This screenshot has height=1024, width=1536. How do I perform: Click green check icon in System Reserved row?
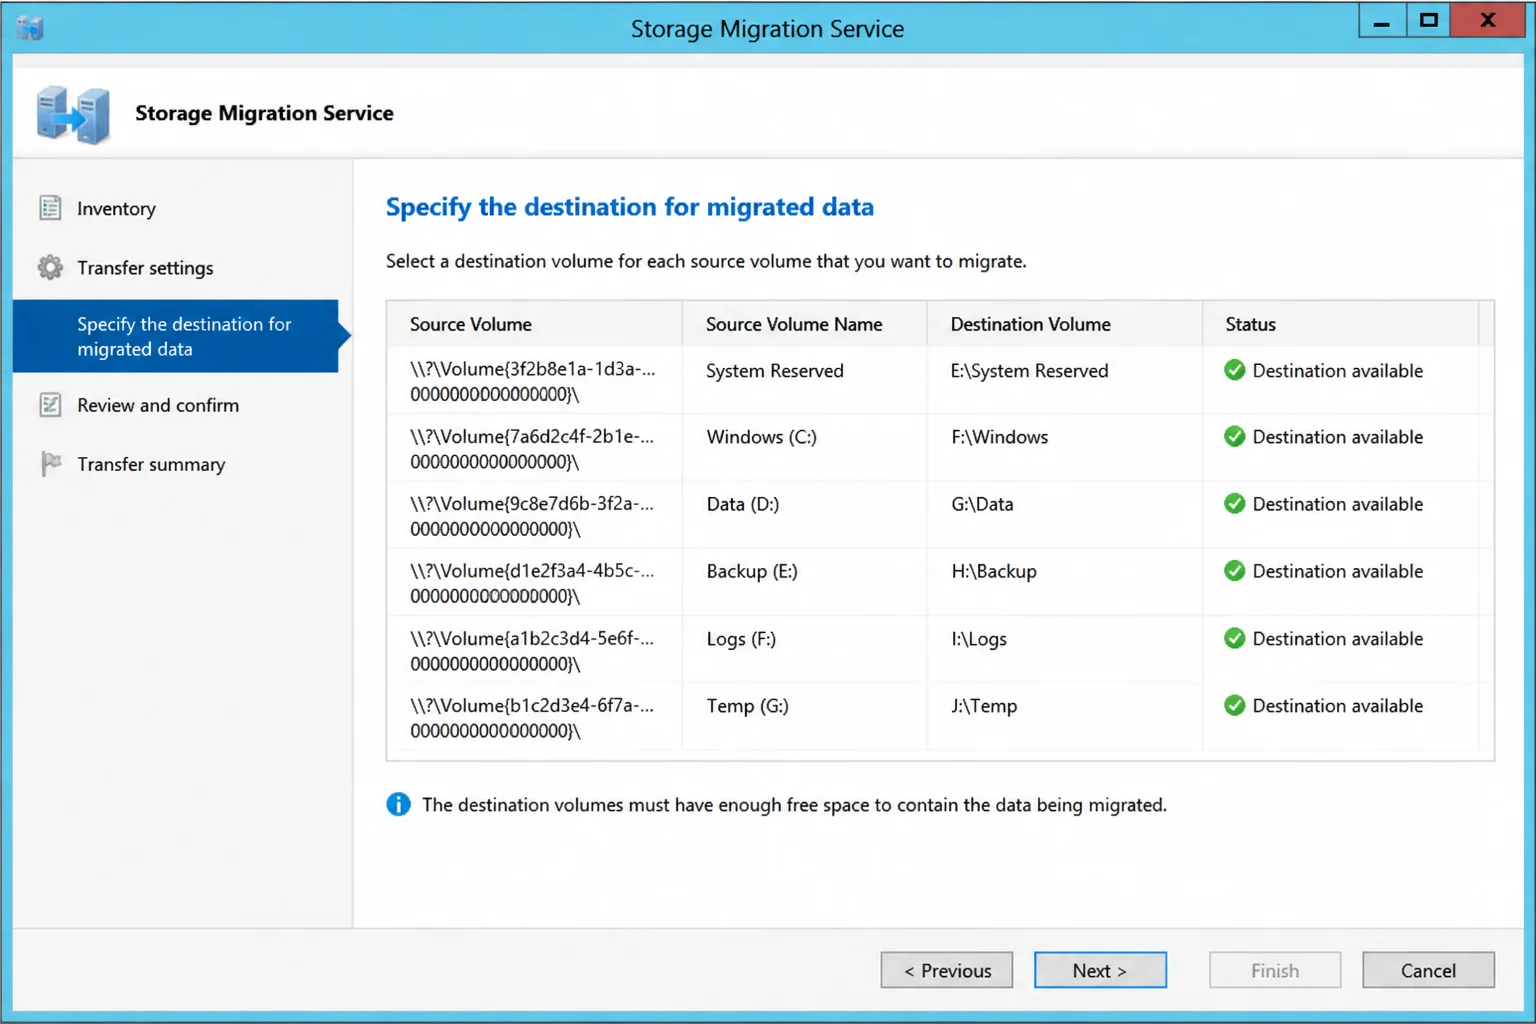coord(1235,370)
